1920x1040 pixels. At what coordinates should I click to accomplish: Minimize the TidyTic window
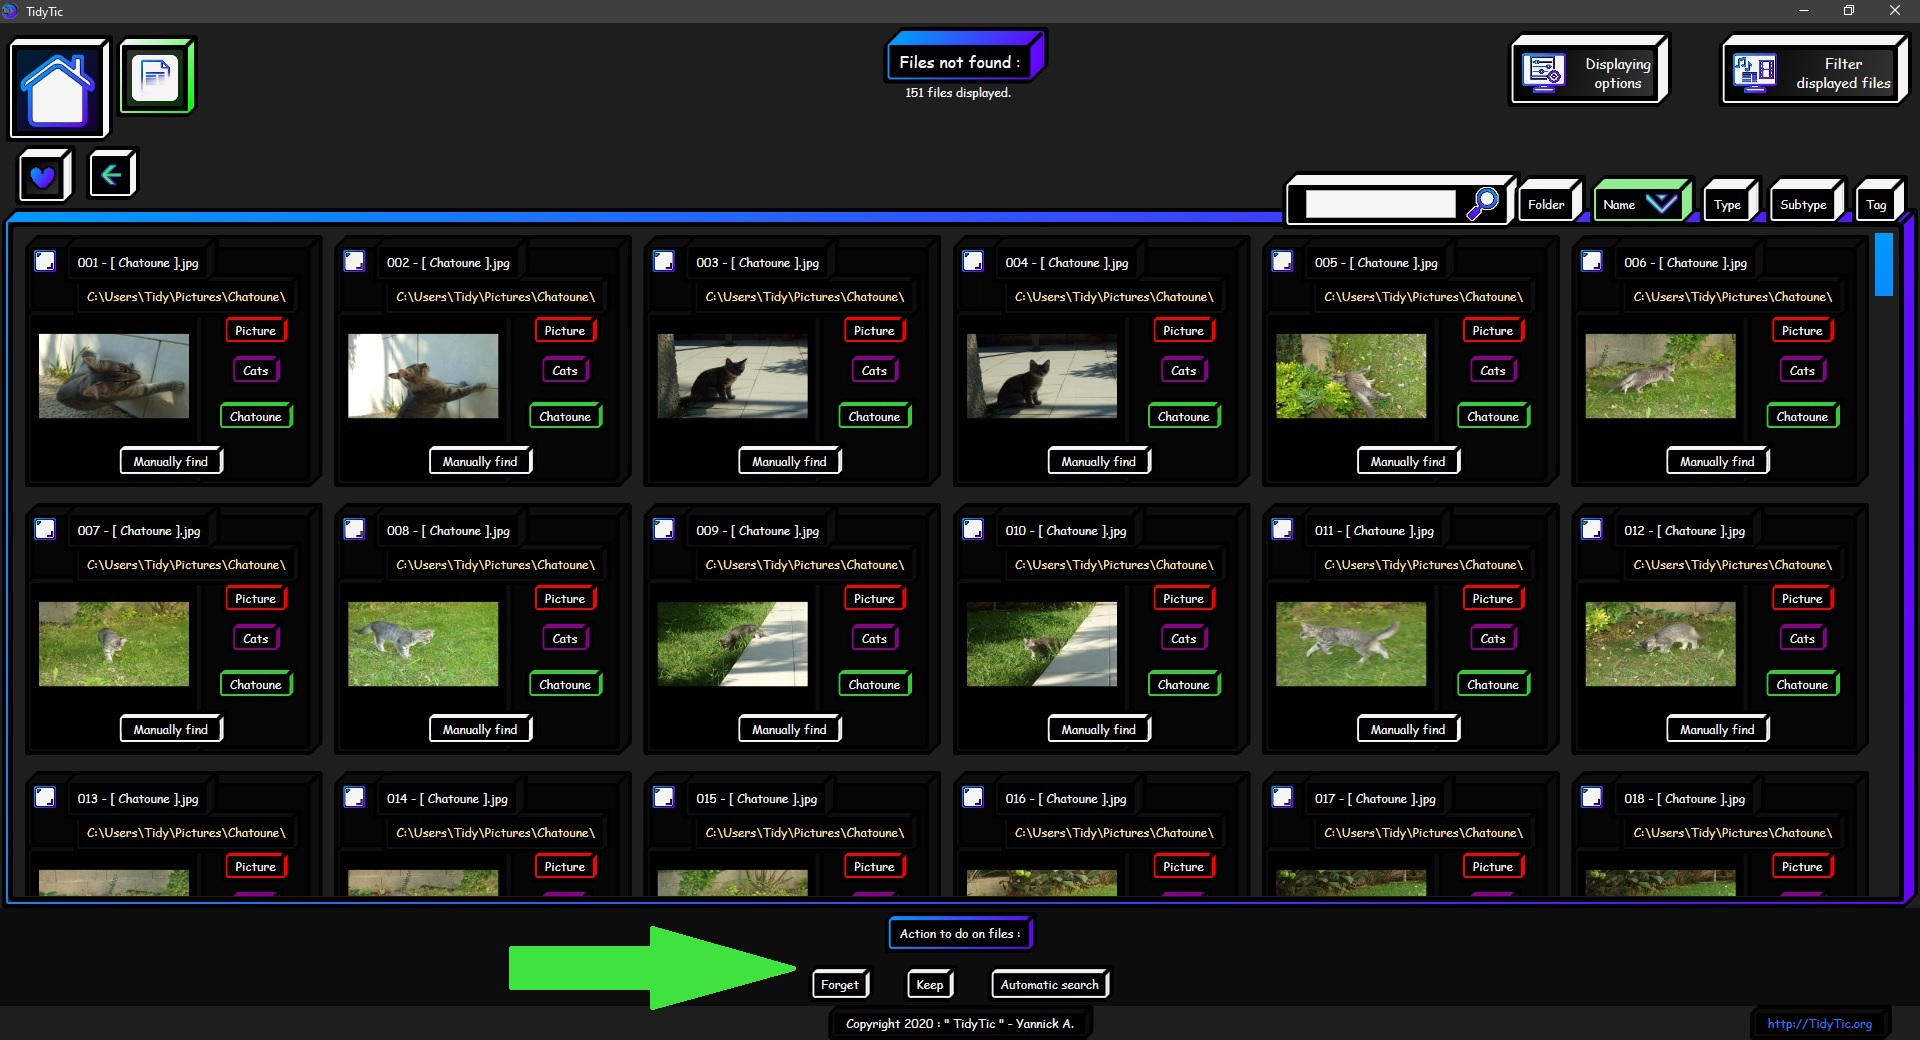1804,11
